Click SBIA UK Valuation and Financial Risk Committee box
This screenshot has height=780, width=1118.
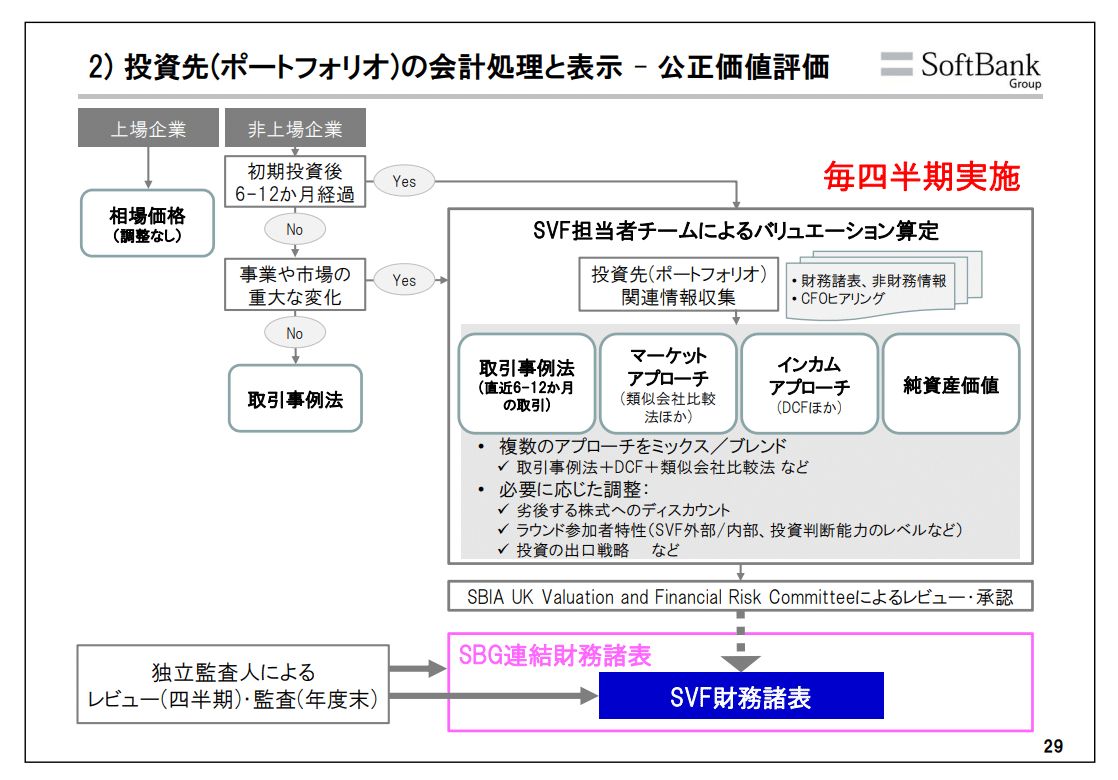(740, 596)
